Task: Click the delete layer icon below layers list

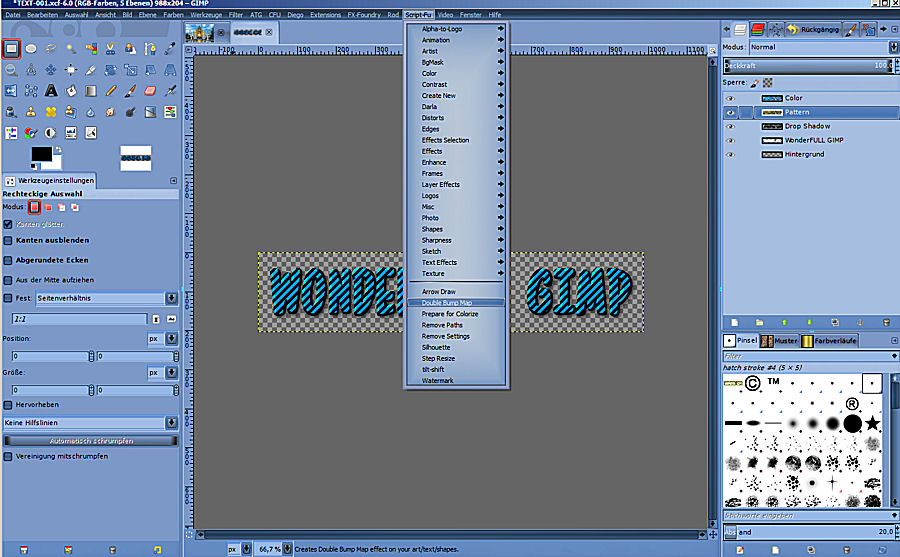Action: click(886, 323)
